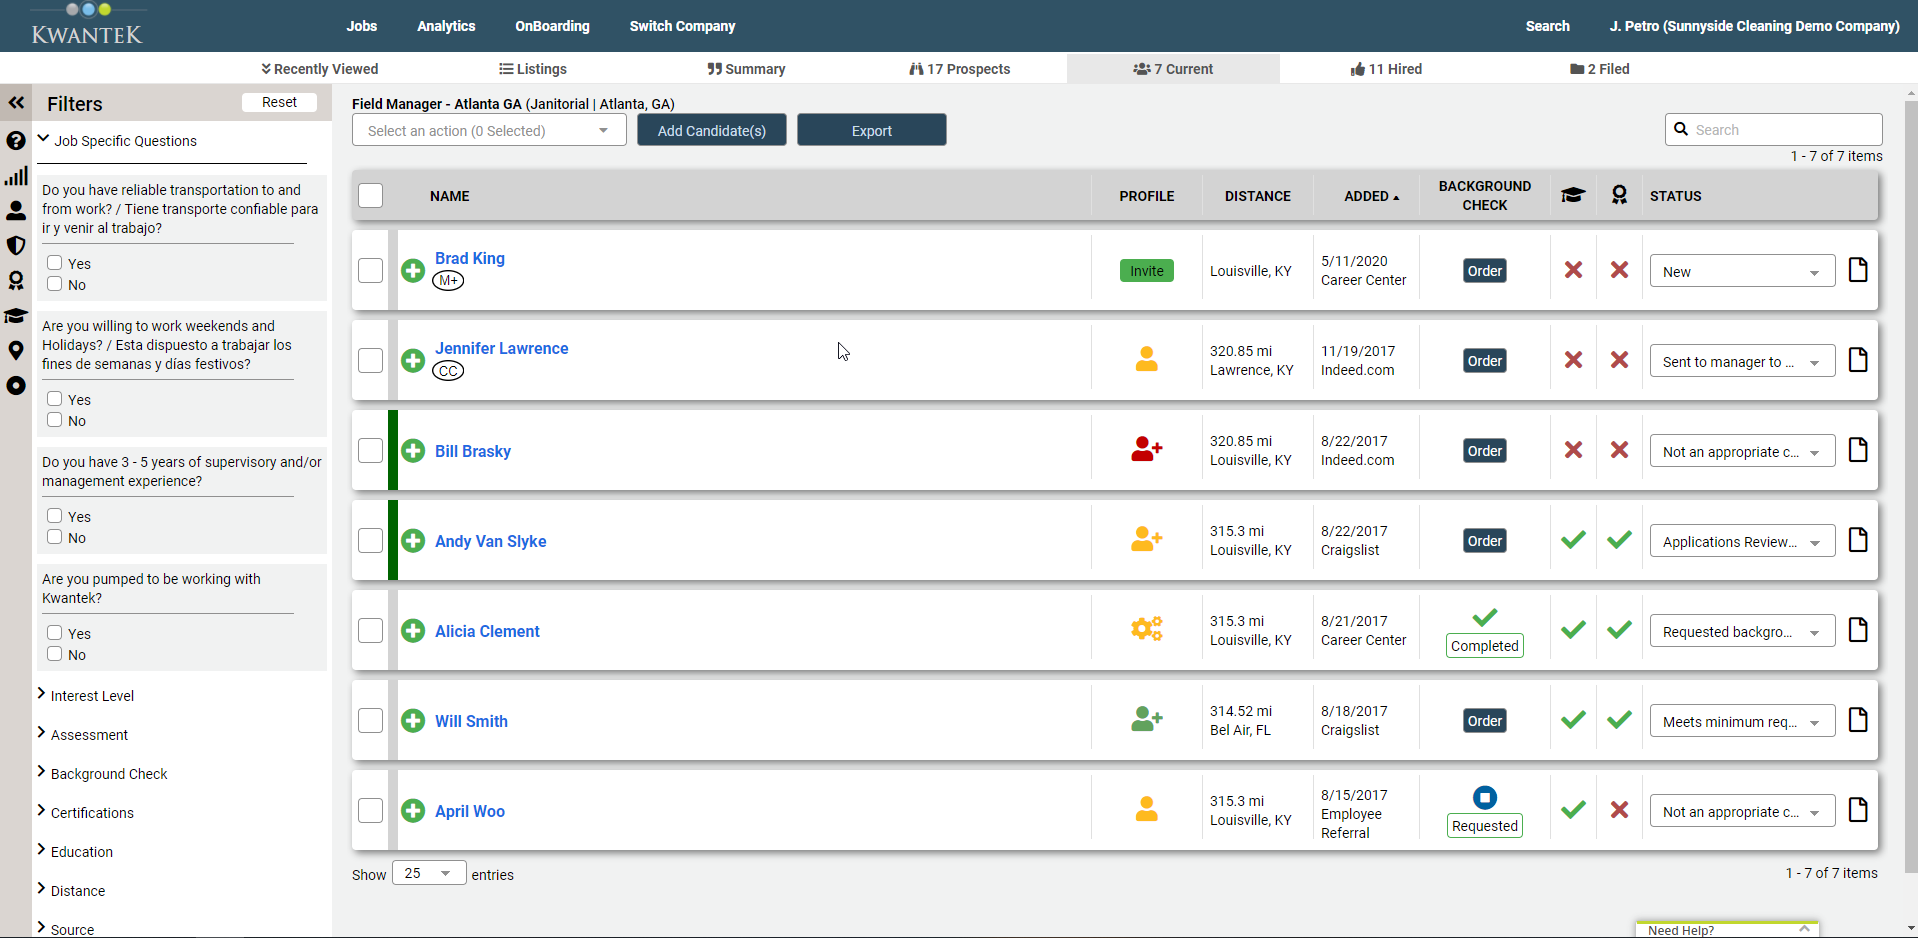The width and height of the screenshot is (1918, 938).
Task: Click Alicia Clement's gears profile icon
Action: point(1146,629)
